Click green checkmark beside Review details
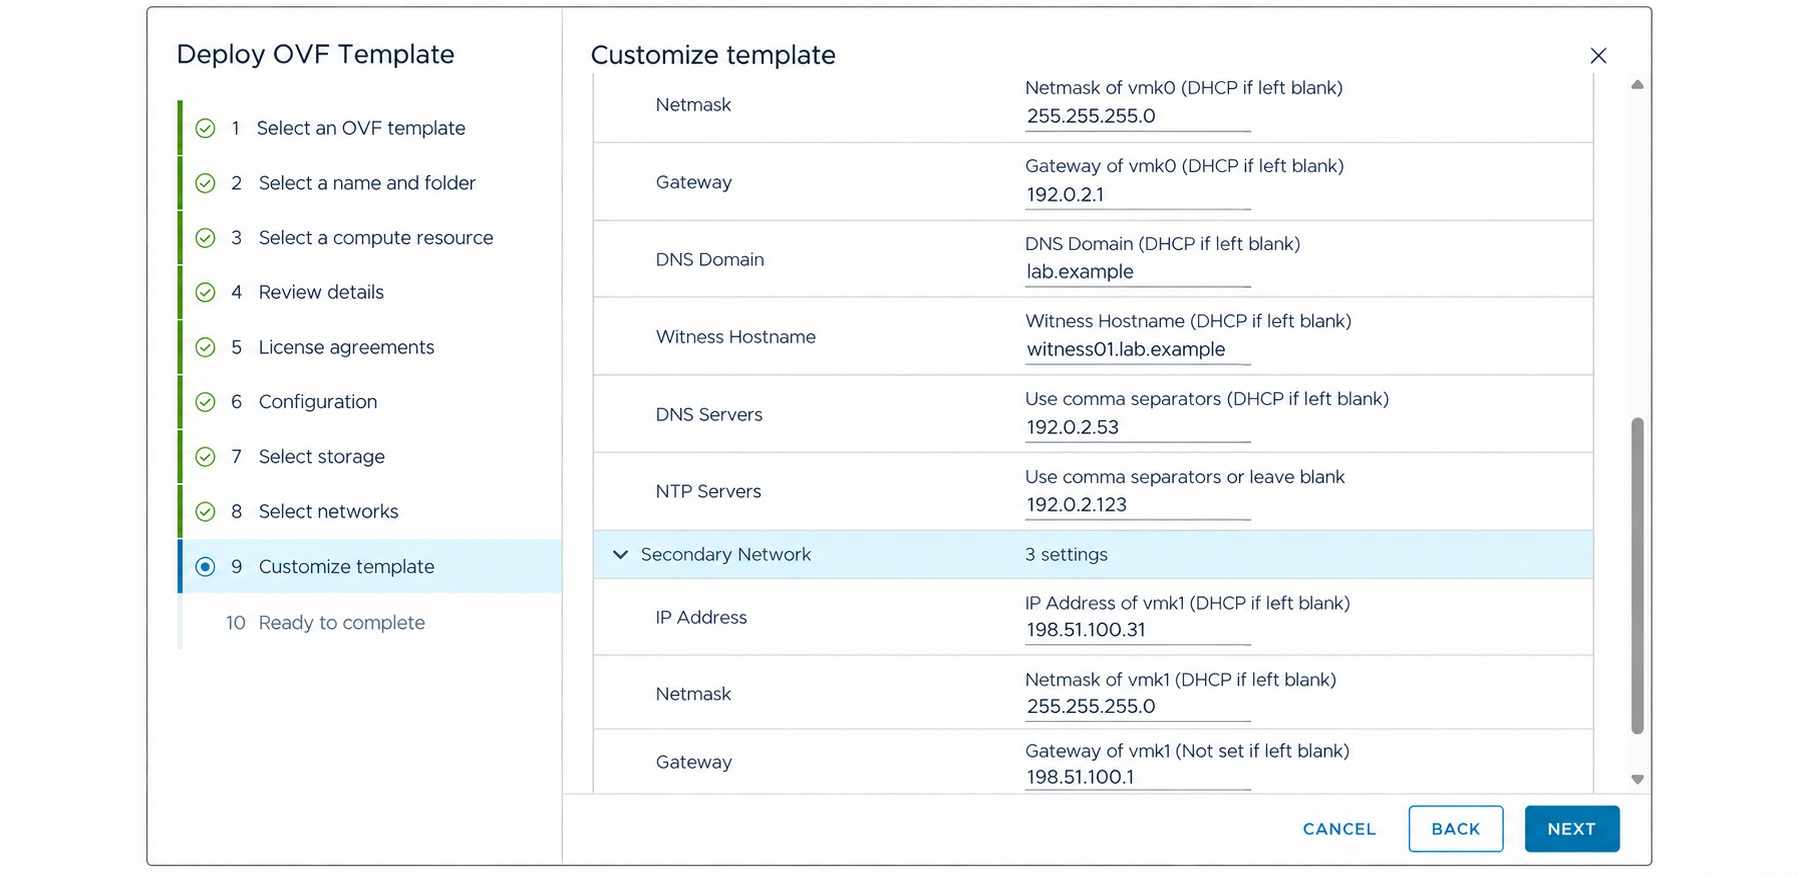 205,292
